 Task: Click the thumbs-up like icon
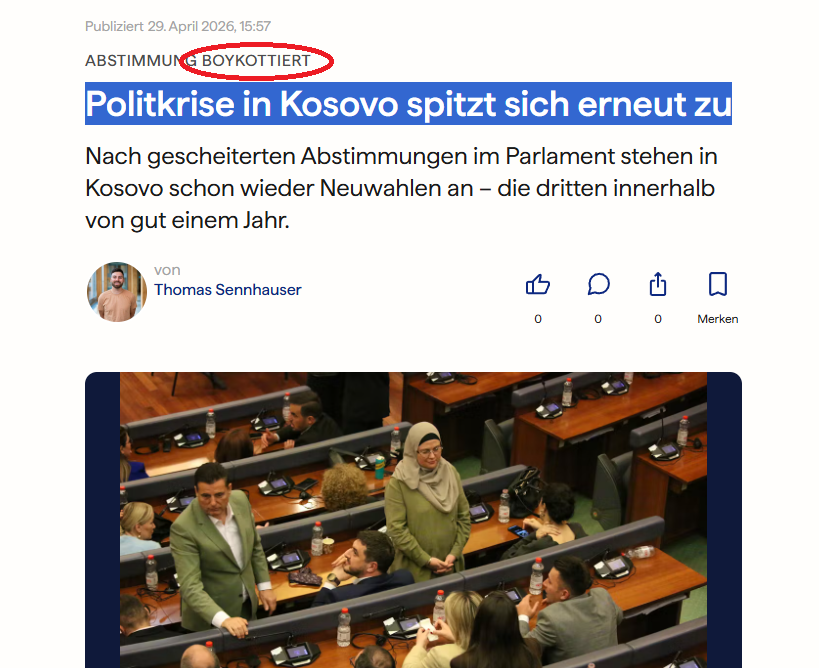(x=537, y=285)
